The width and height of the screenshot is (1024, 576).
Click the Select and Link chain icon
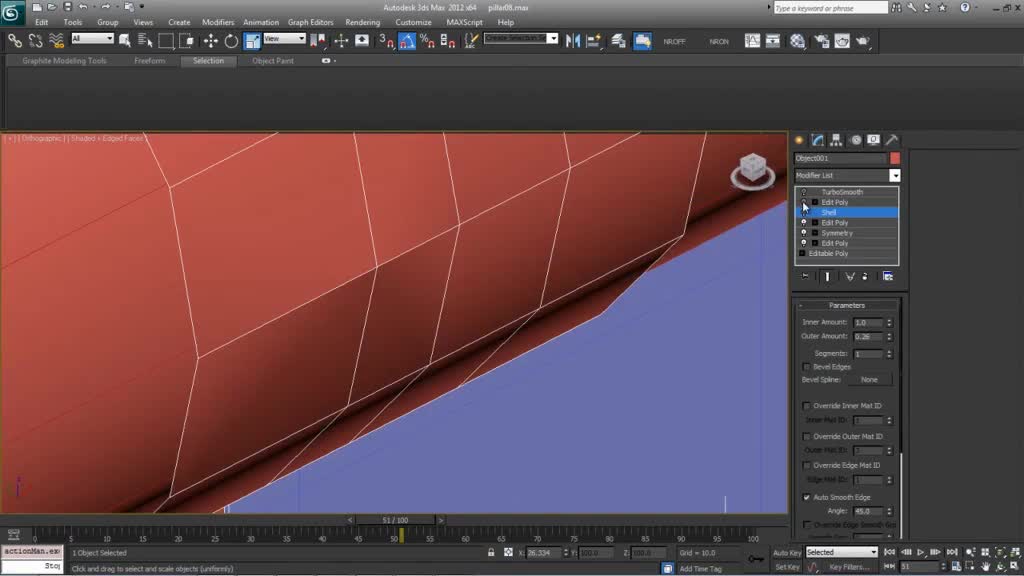coord(15,41)
